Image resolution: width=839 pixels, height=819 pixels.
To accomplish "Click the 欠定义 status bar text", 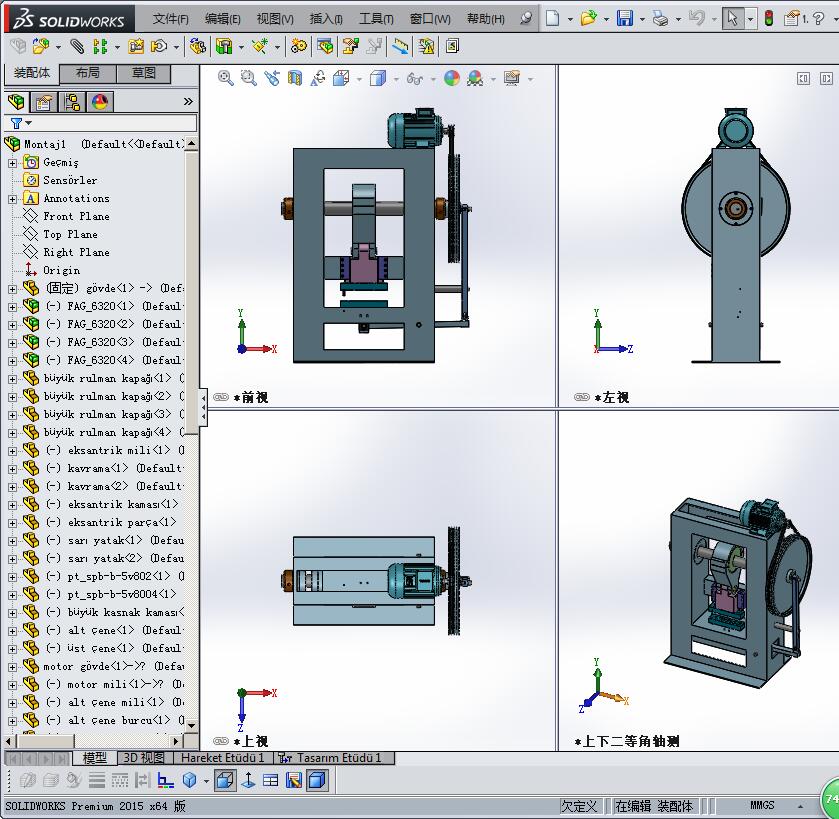I will click(578, 806).
